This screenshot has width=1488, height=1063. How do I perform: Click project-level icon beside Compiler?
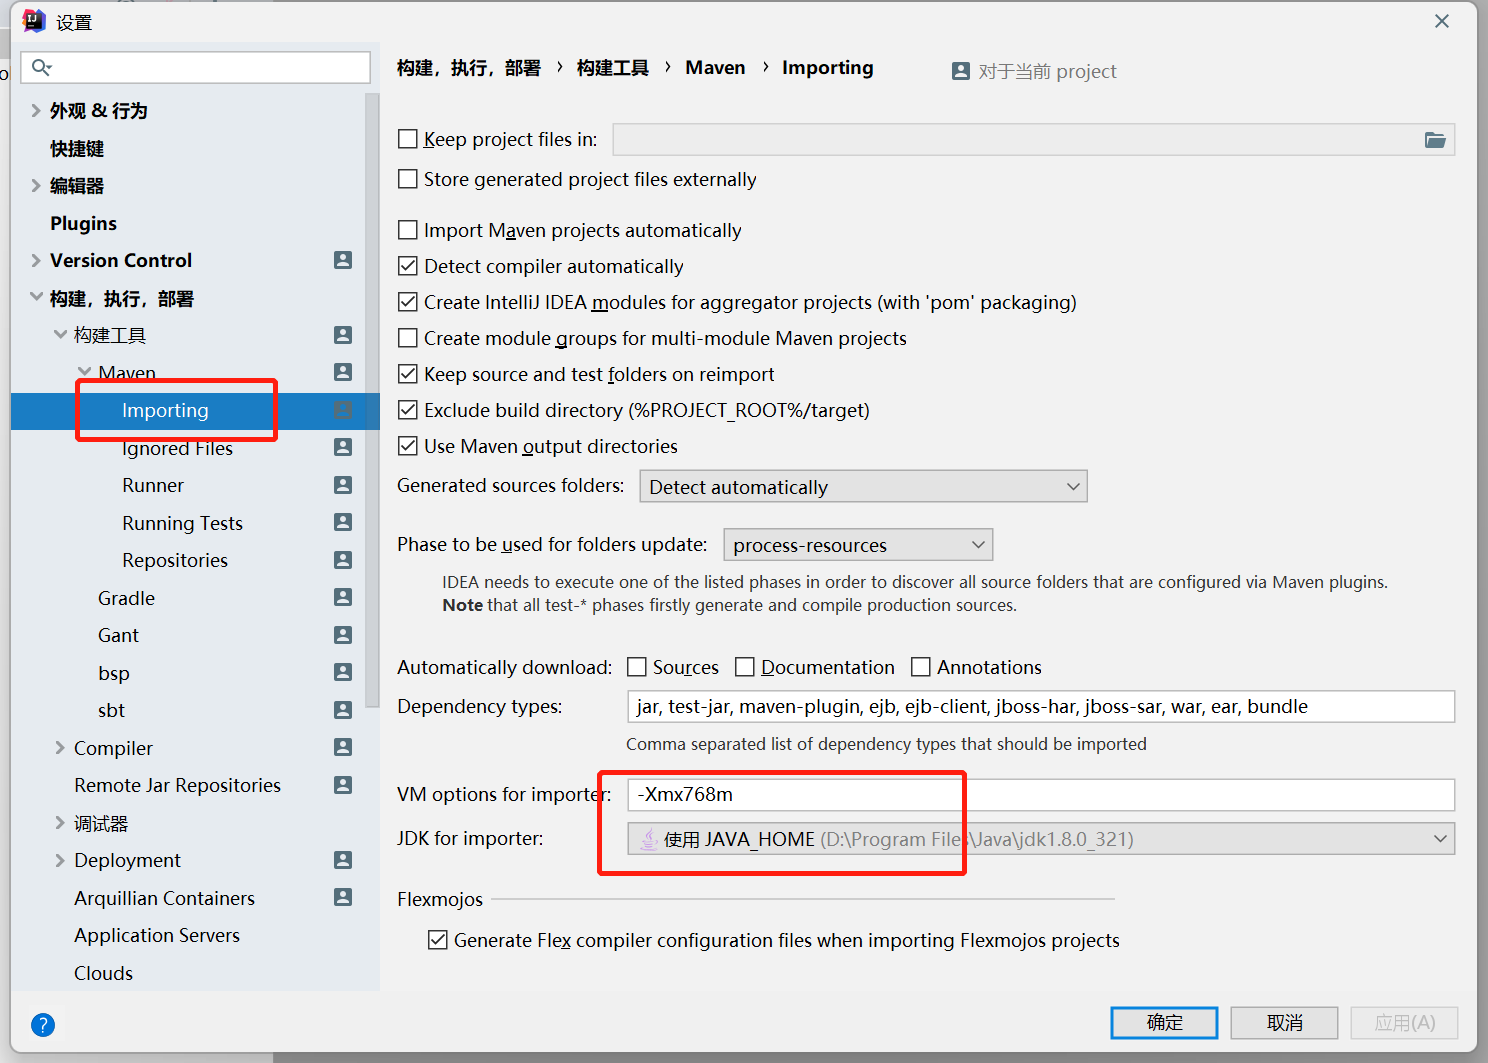343,747
